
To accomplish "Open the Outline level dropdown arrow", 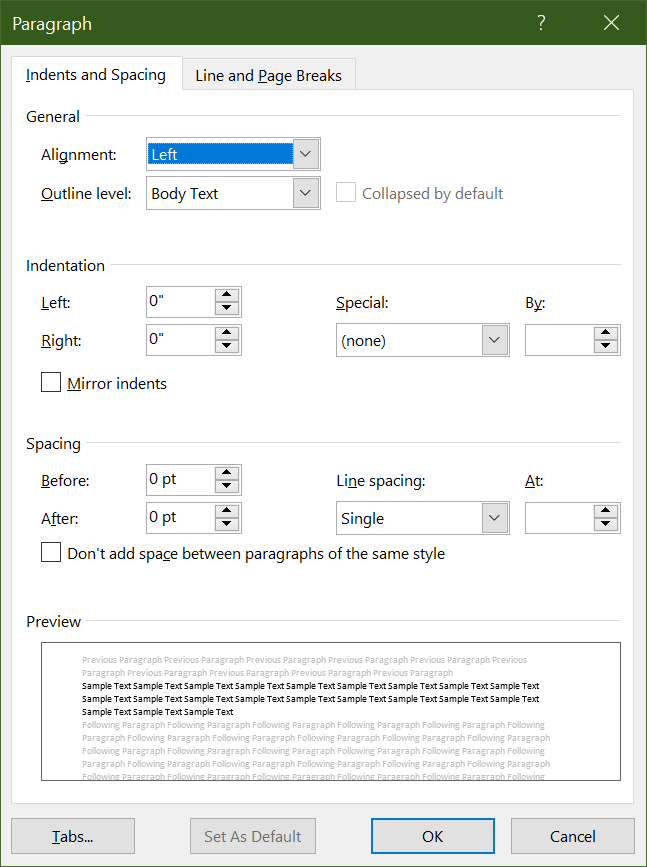I will (x=306, y=193).
